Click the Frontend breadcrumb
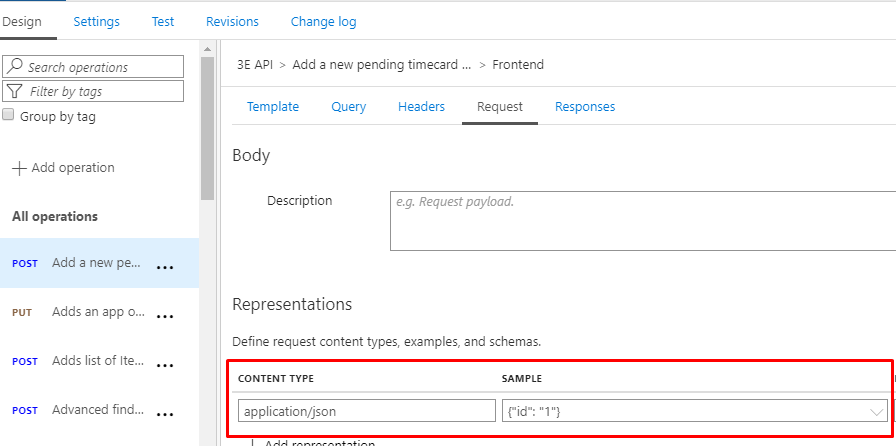 pyautogui.click(x=518, y=65)
